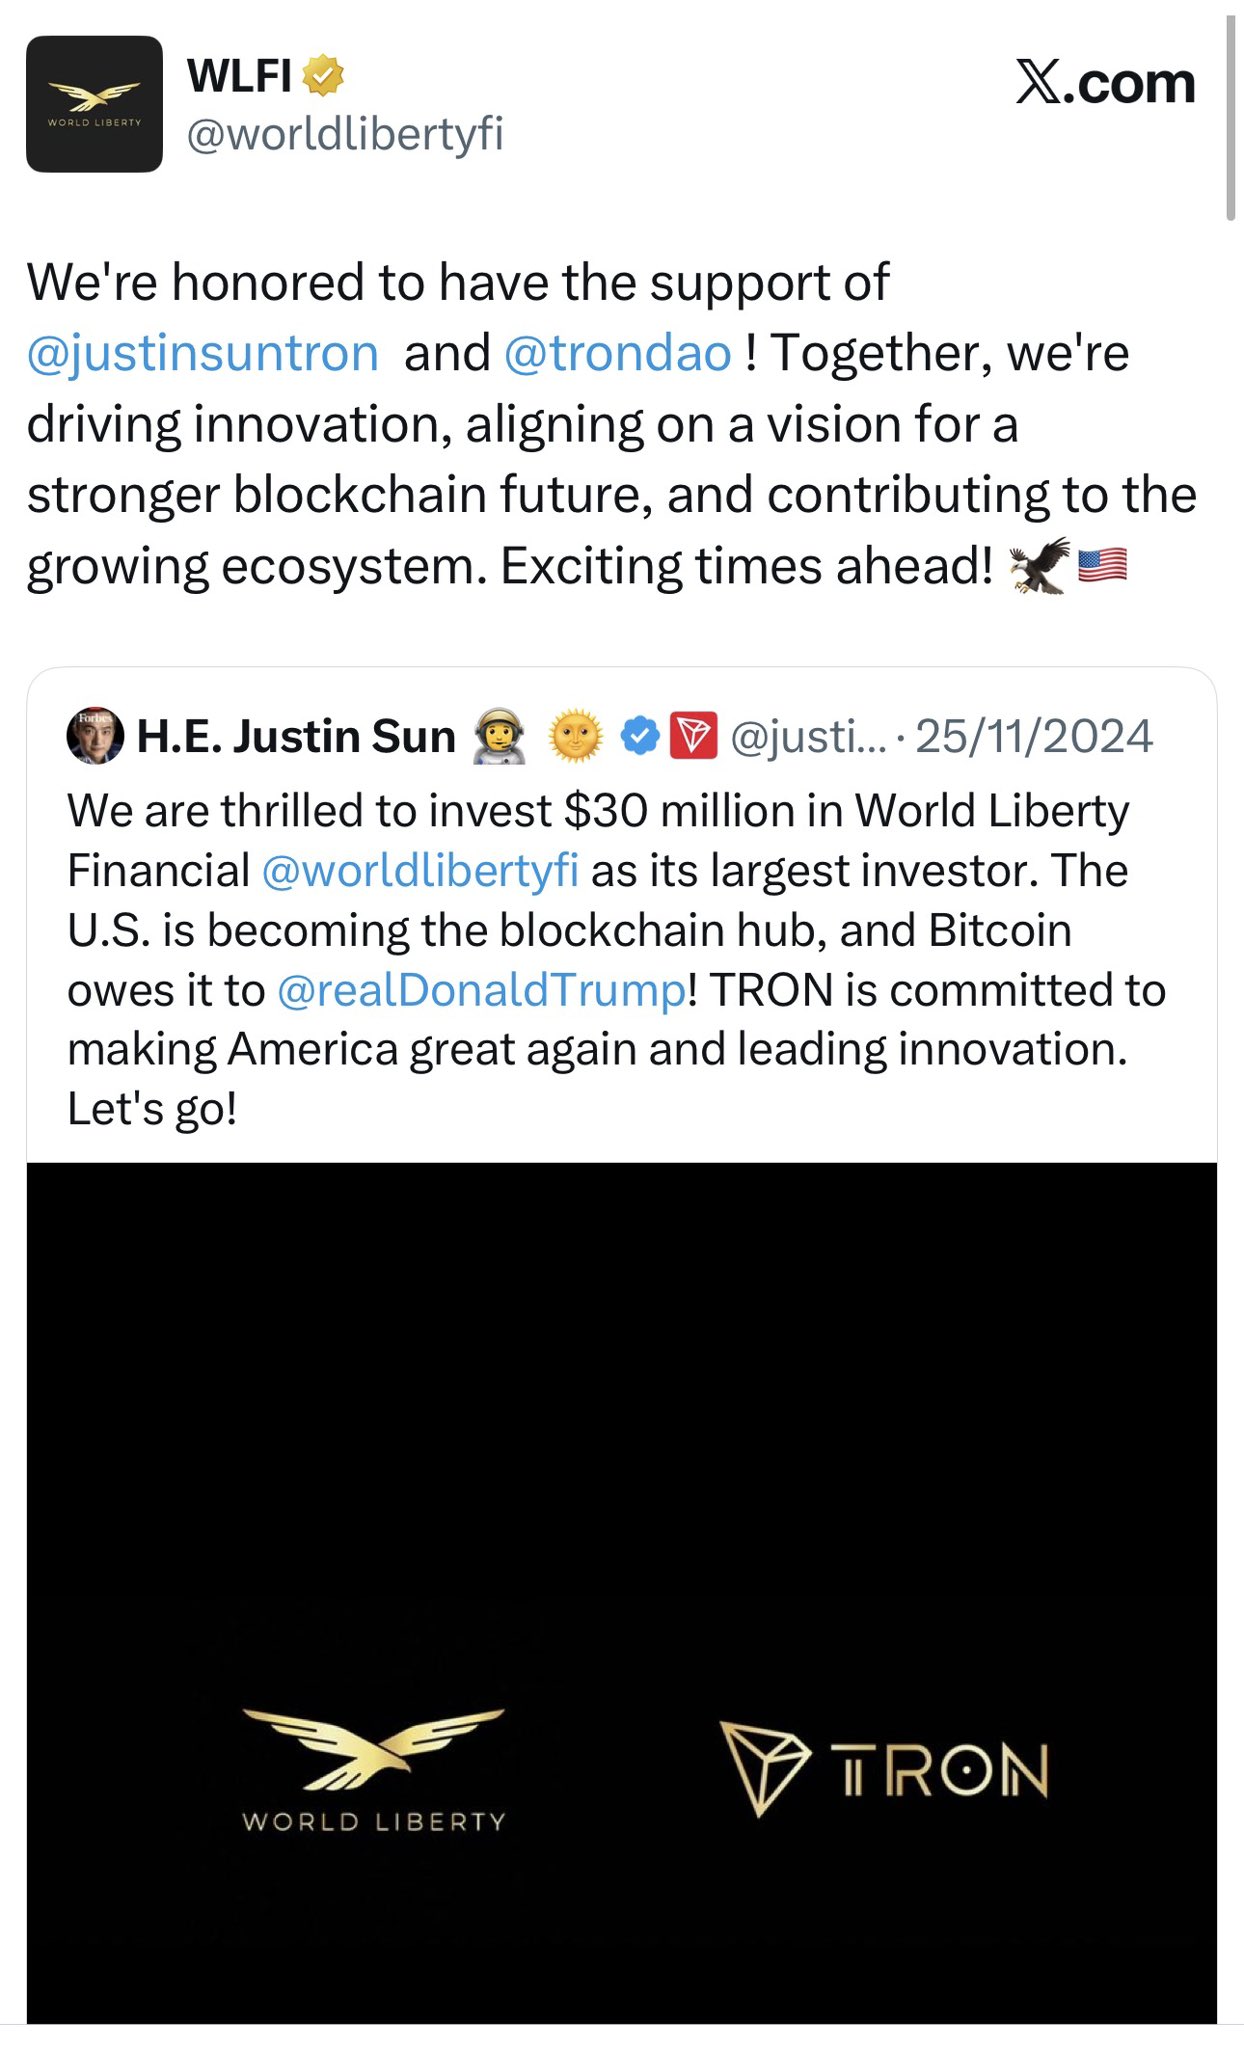
Task: Open the @justinsuntron mention
Action: pos(203,353)
